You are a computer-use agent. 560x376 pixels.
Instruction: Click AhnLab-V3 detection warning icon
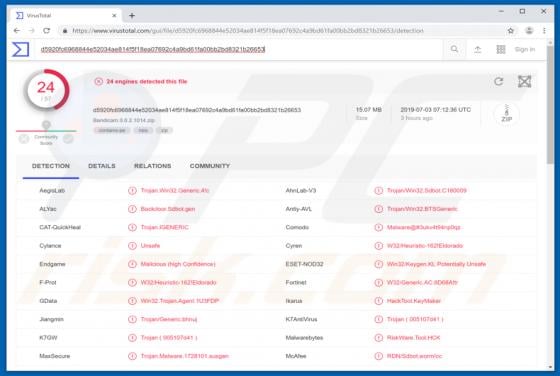pos(379,191)
